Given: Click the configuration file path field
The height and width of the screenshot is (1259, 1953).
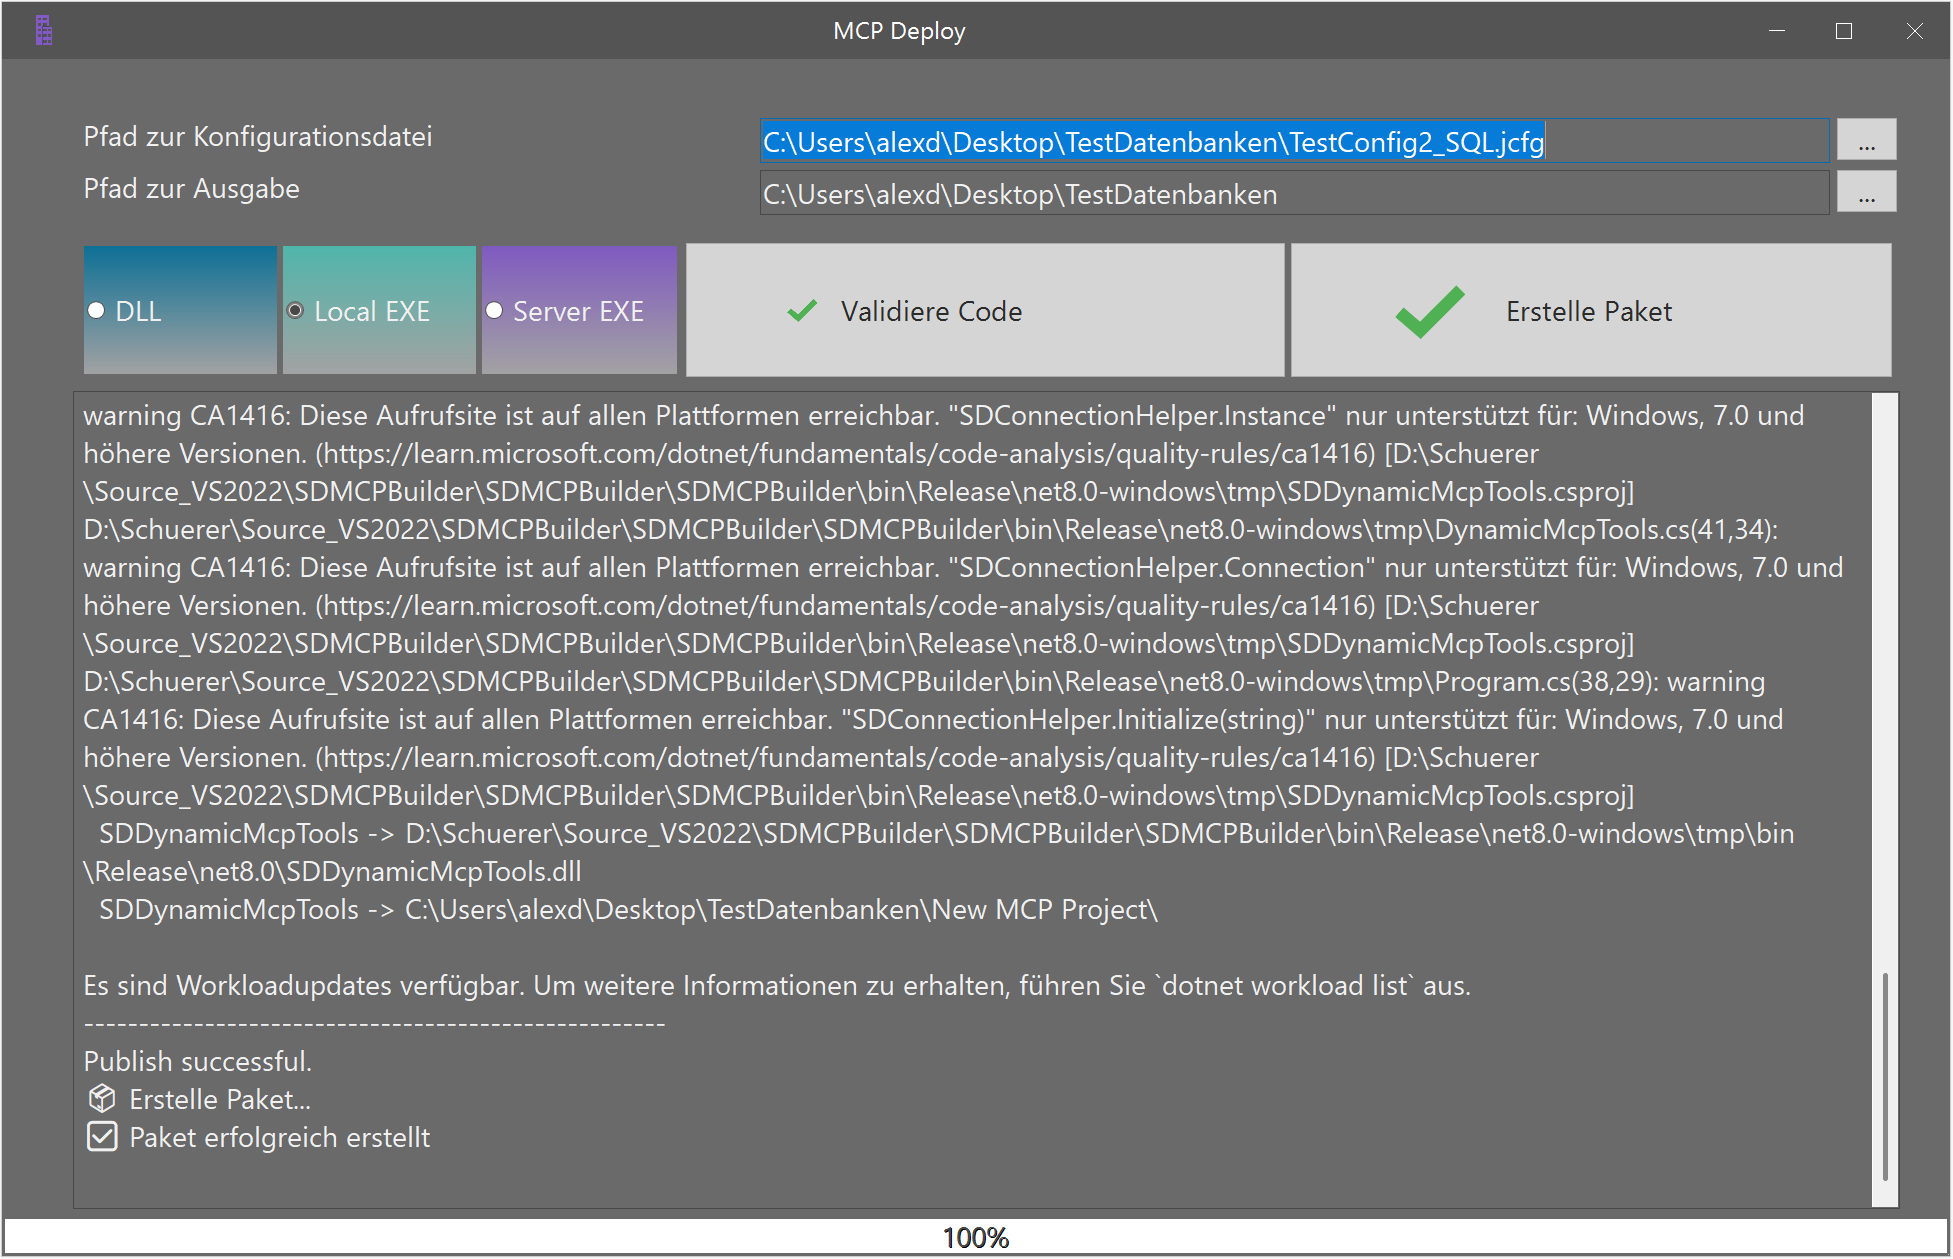Looking at the screenshot, I should pyautogui.click(x=1294, y=142).
